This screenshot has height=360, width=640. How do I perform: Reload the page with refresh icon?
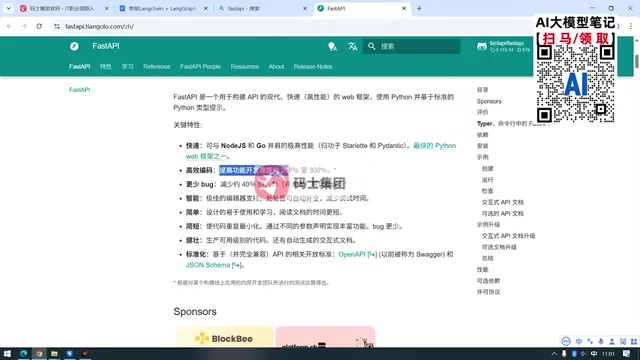coord(39,26)
